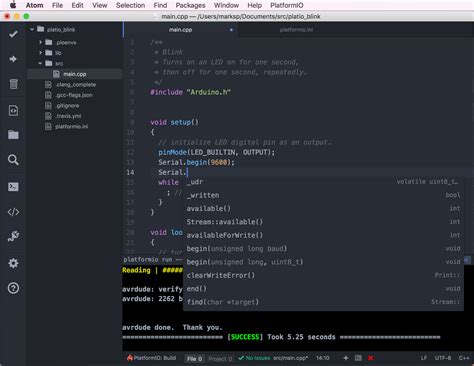The width and height of the screenshot is (474, 366).
Task: Click src/main.cpp path in status bar
Action: [290, 358]
